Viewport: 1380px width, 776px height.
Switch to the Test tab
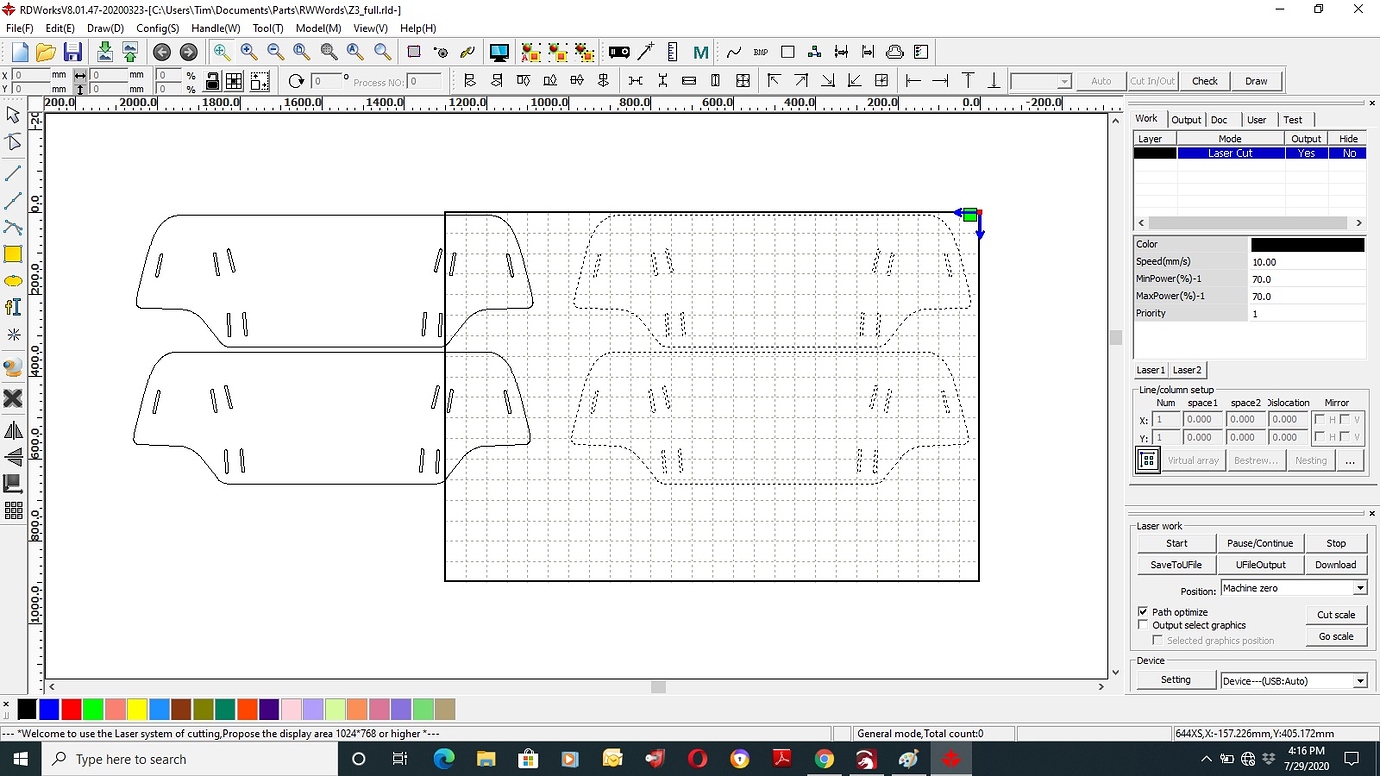point(1293,119)
